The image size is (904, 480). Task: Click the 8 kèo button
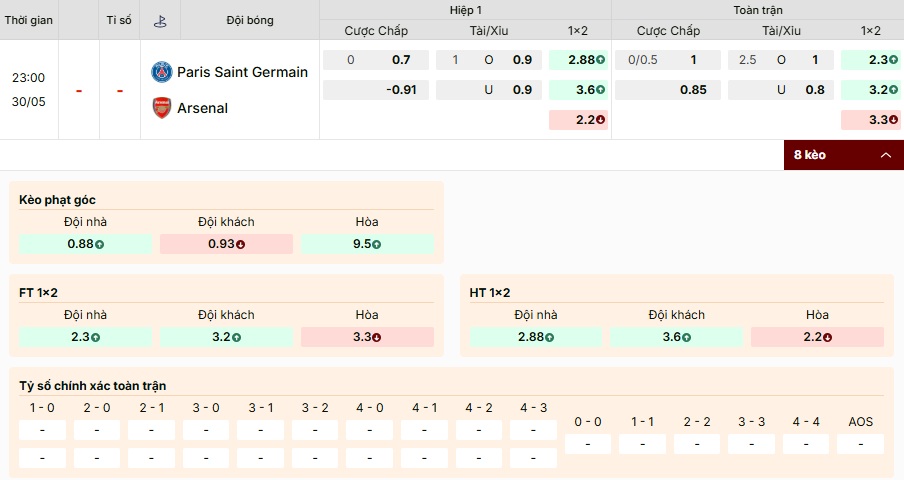(x=843, y=155)
